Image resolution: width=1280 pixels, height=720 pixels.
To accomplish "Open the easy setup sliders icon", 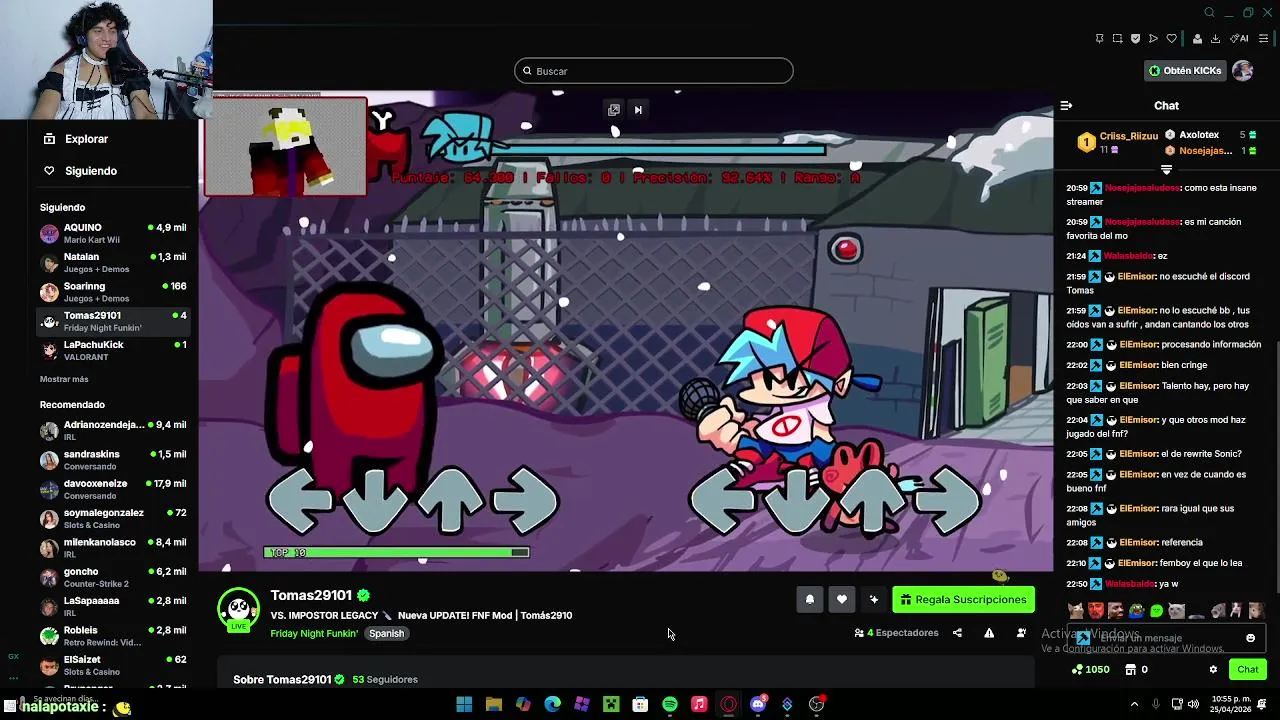I will click(1263, 39).
